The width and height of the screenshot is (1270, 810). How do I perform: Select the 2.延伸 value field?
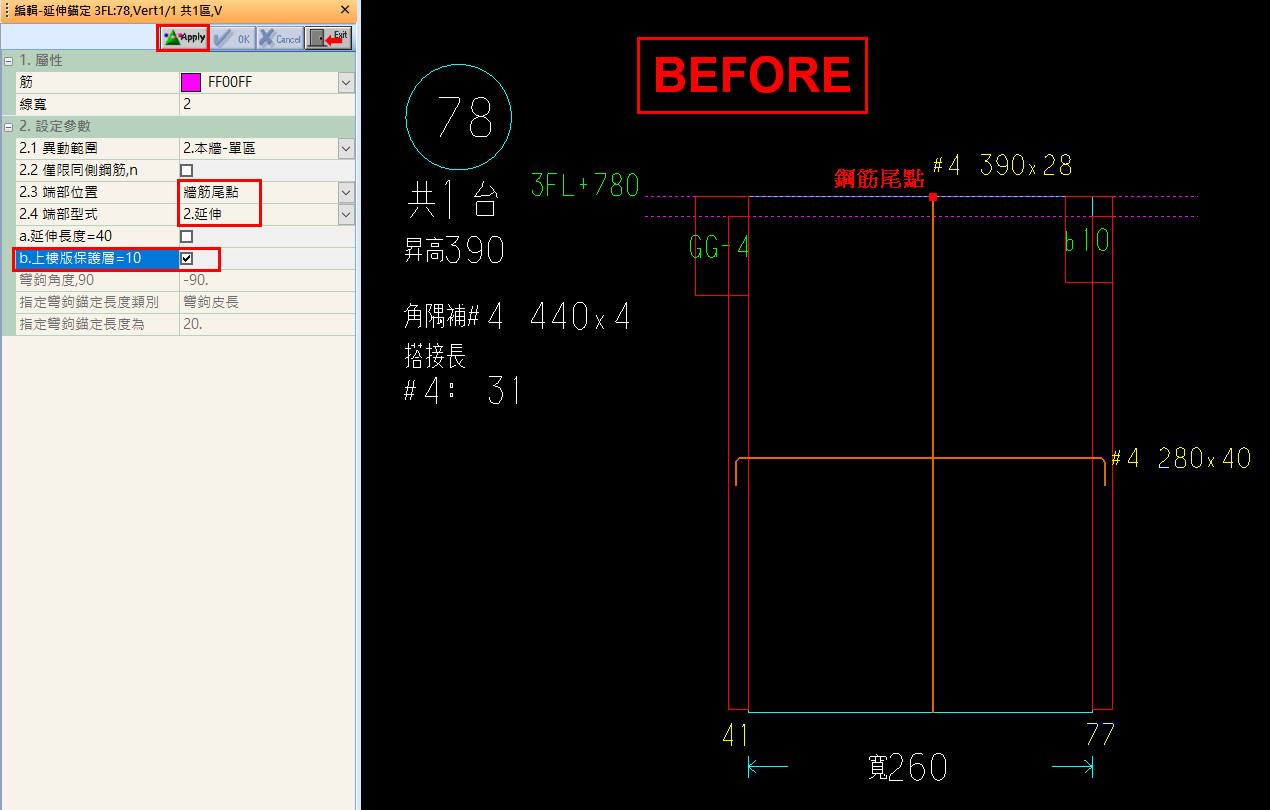pos(258,214)
